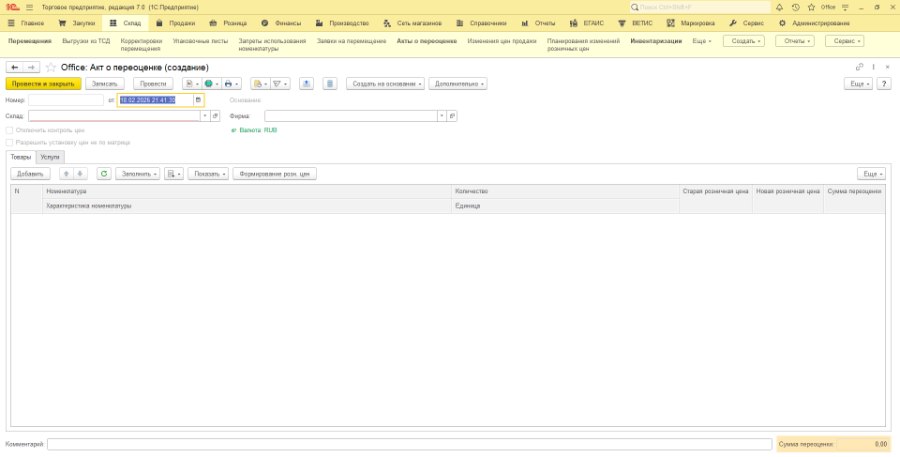900x457 pixels.
Task: Close the Акт о переоценке form
Action: (887, 67)
